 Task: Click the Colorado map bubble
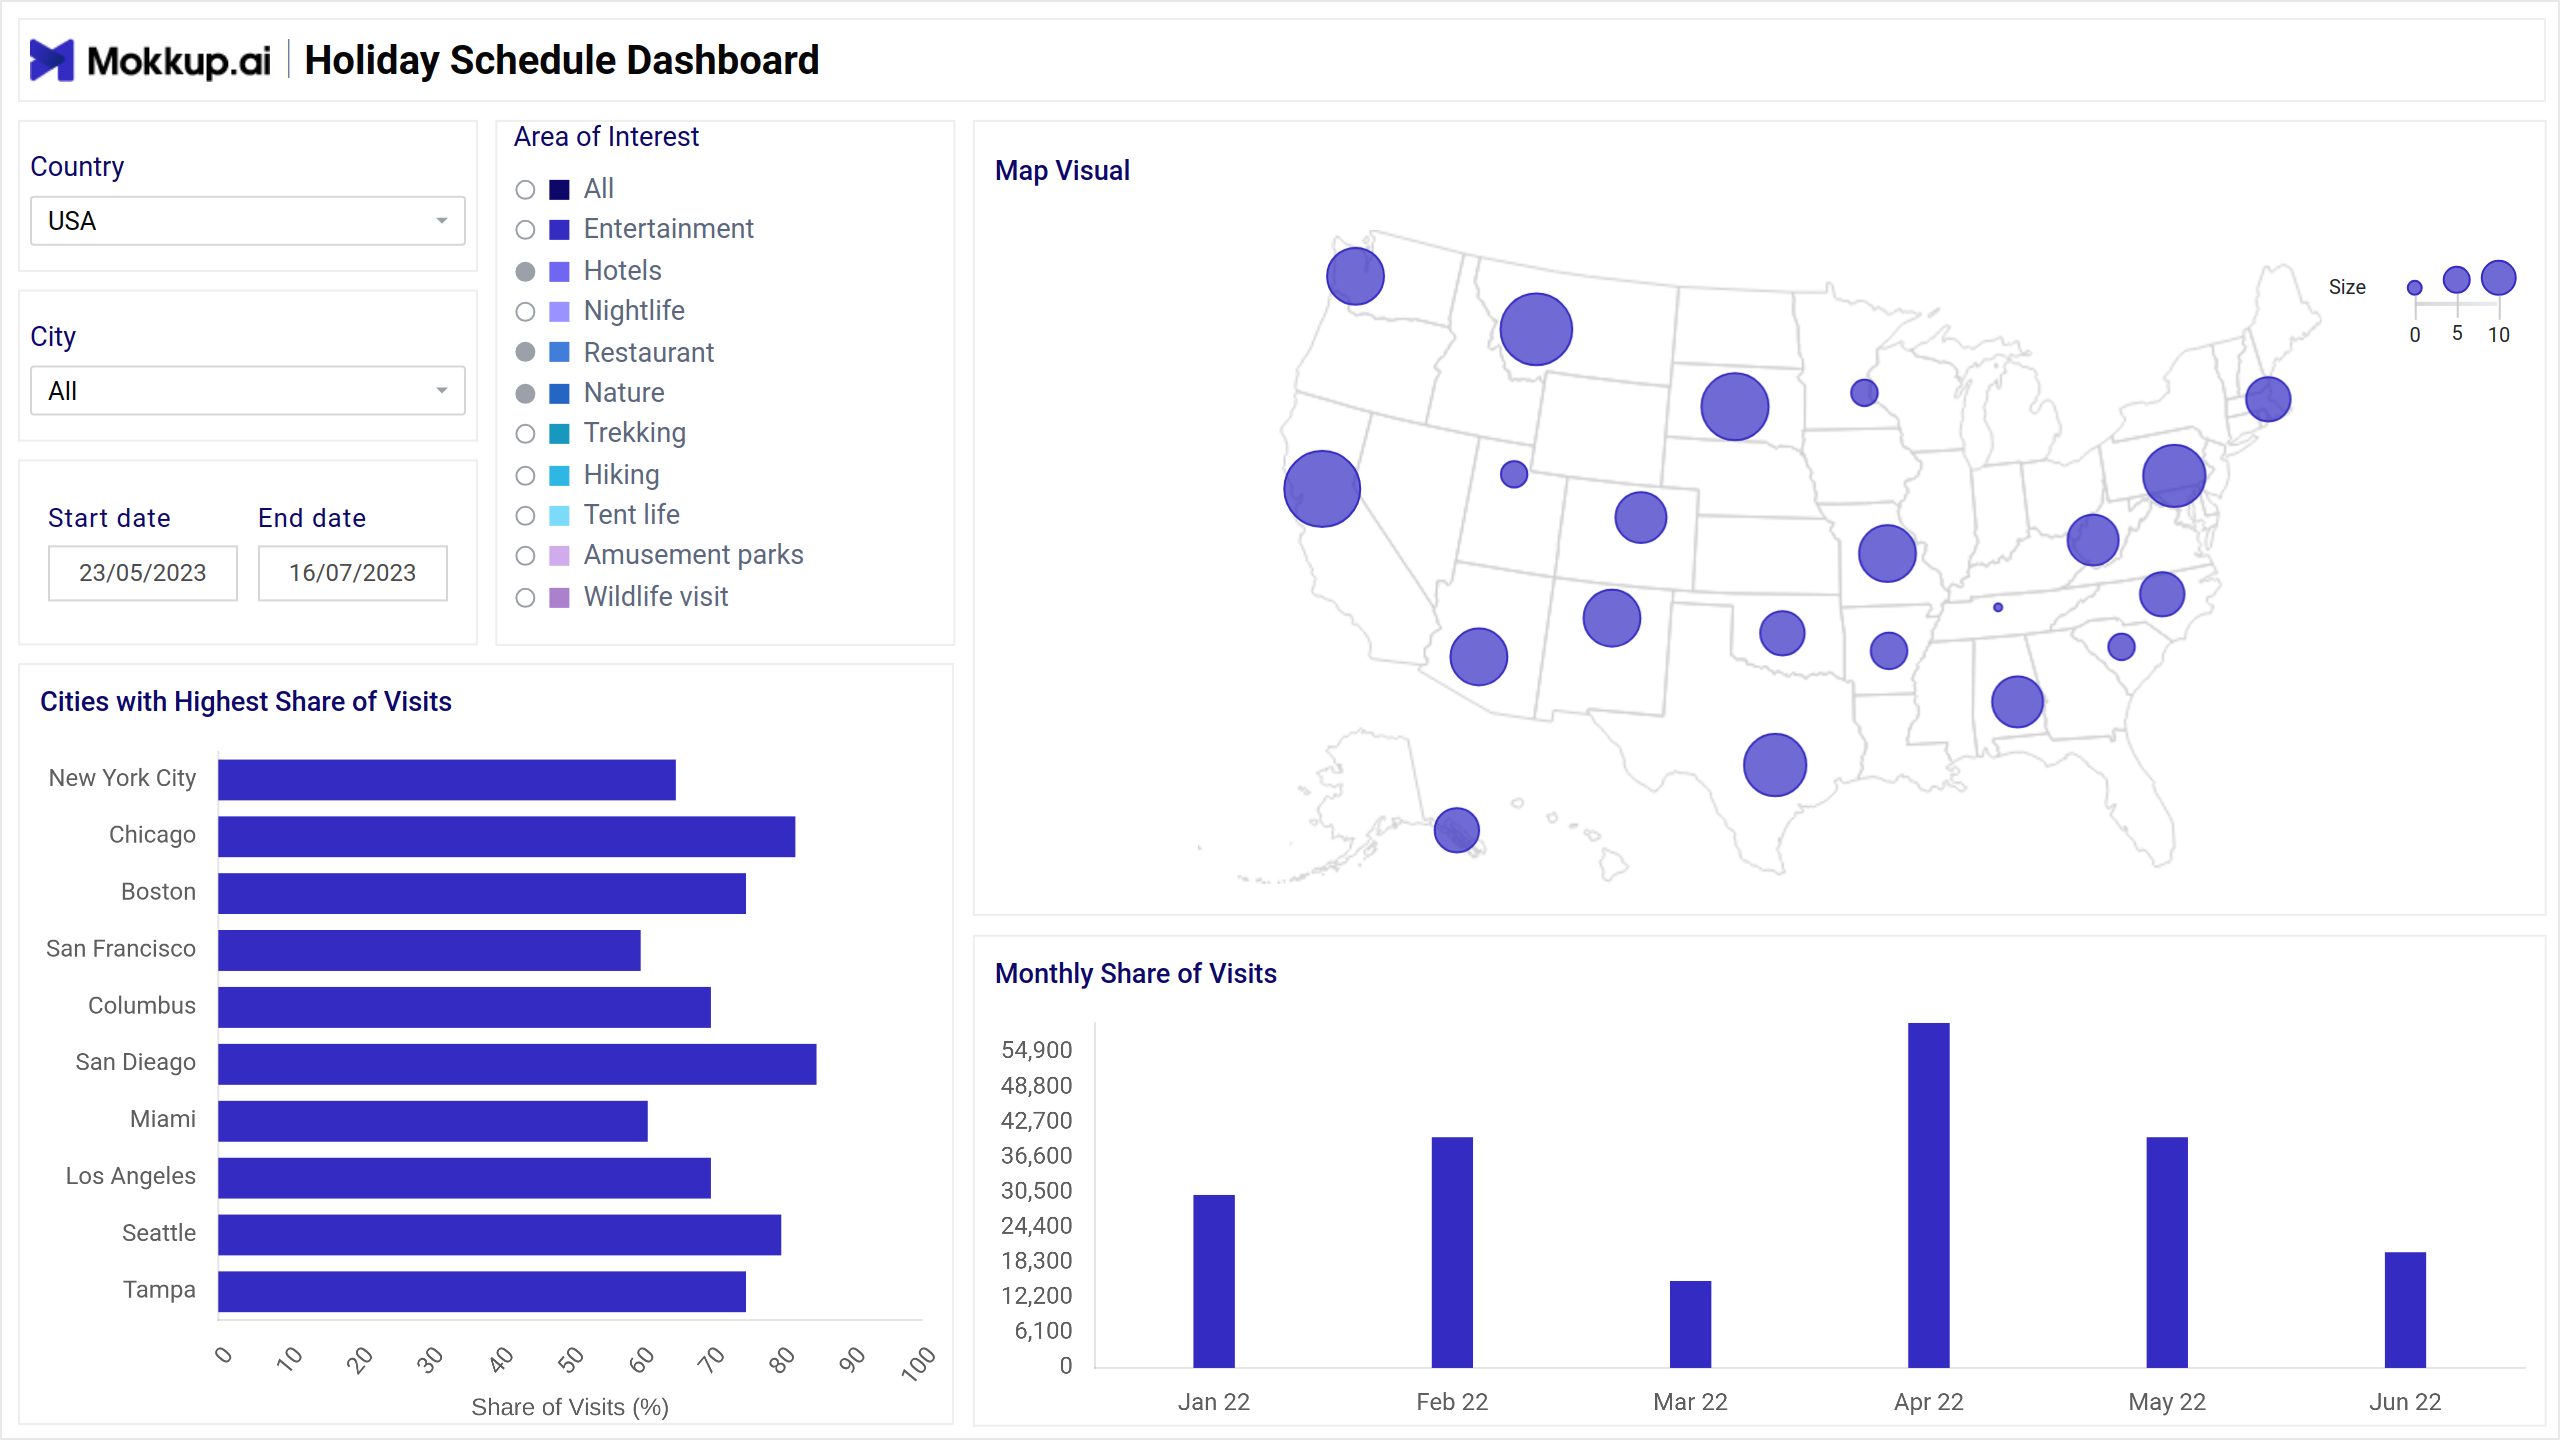coord(1641,518)
